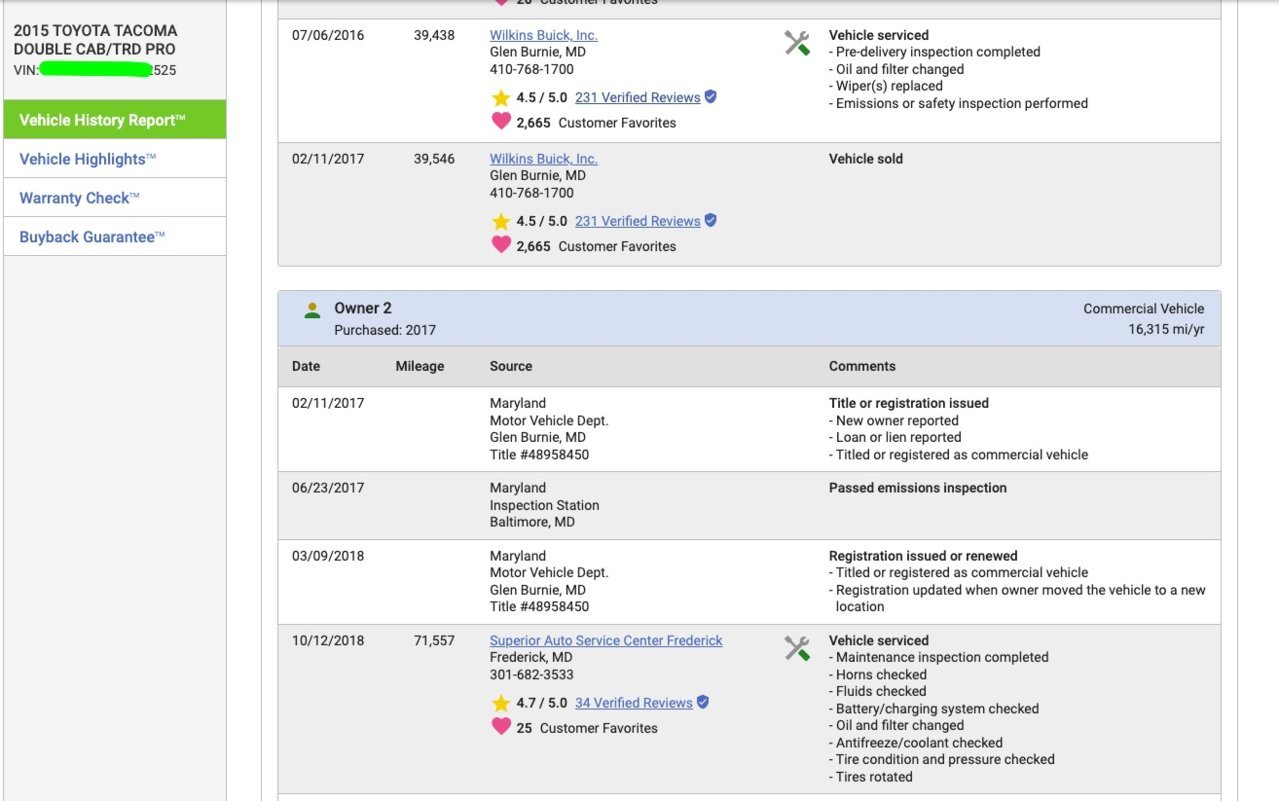Open Wilkins Buick, Inc. link for vehicle sold entry
This screenshot has height=801, width=1279.
[x=543, y=159]
